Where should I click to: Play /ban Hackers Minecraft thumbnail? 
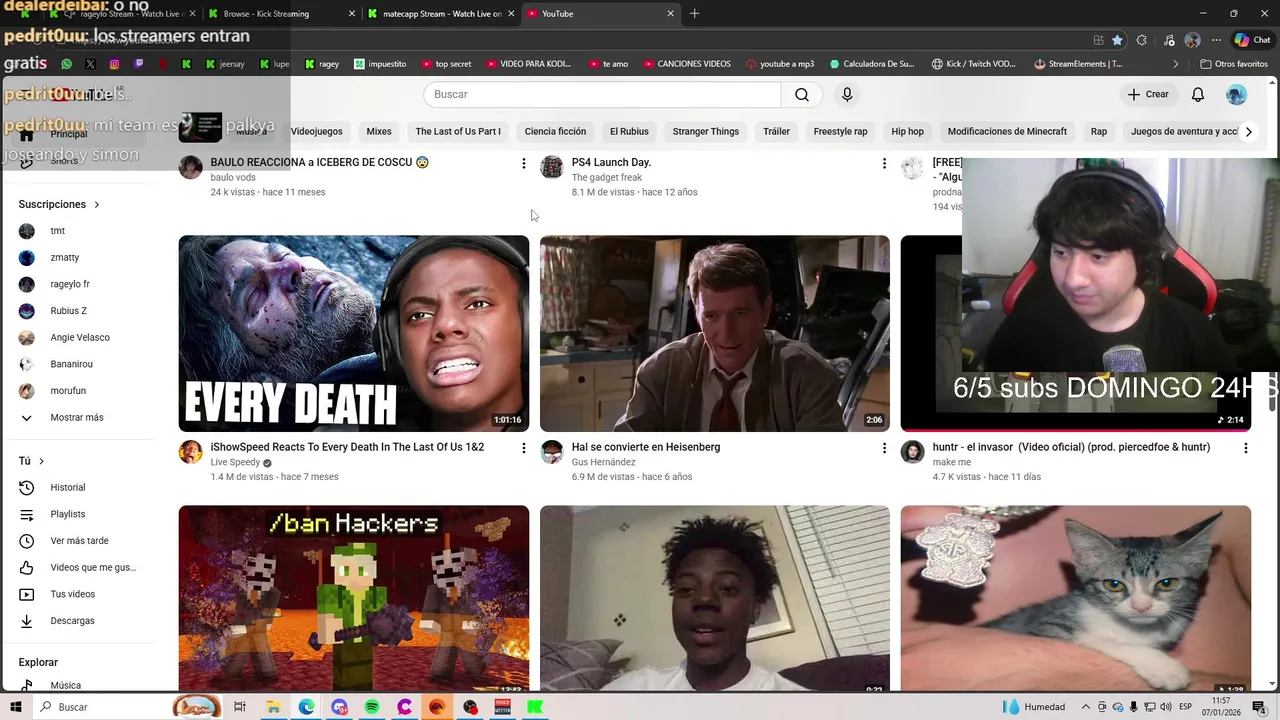click(x=354, y=598)
